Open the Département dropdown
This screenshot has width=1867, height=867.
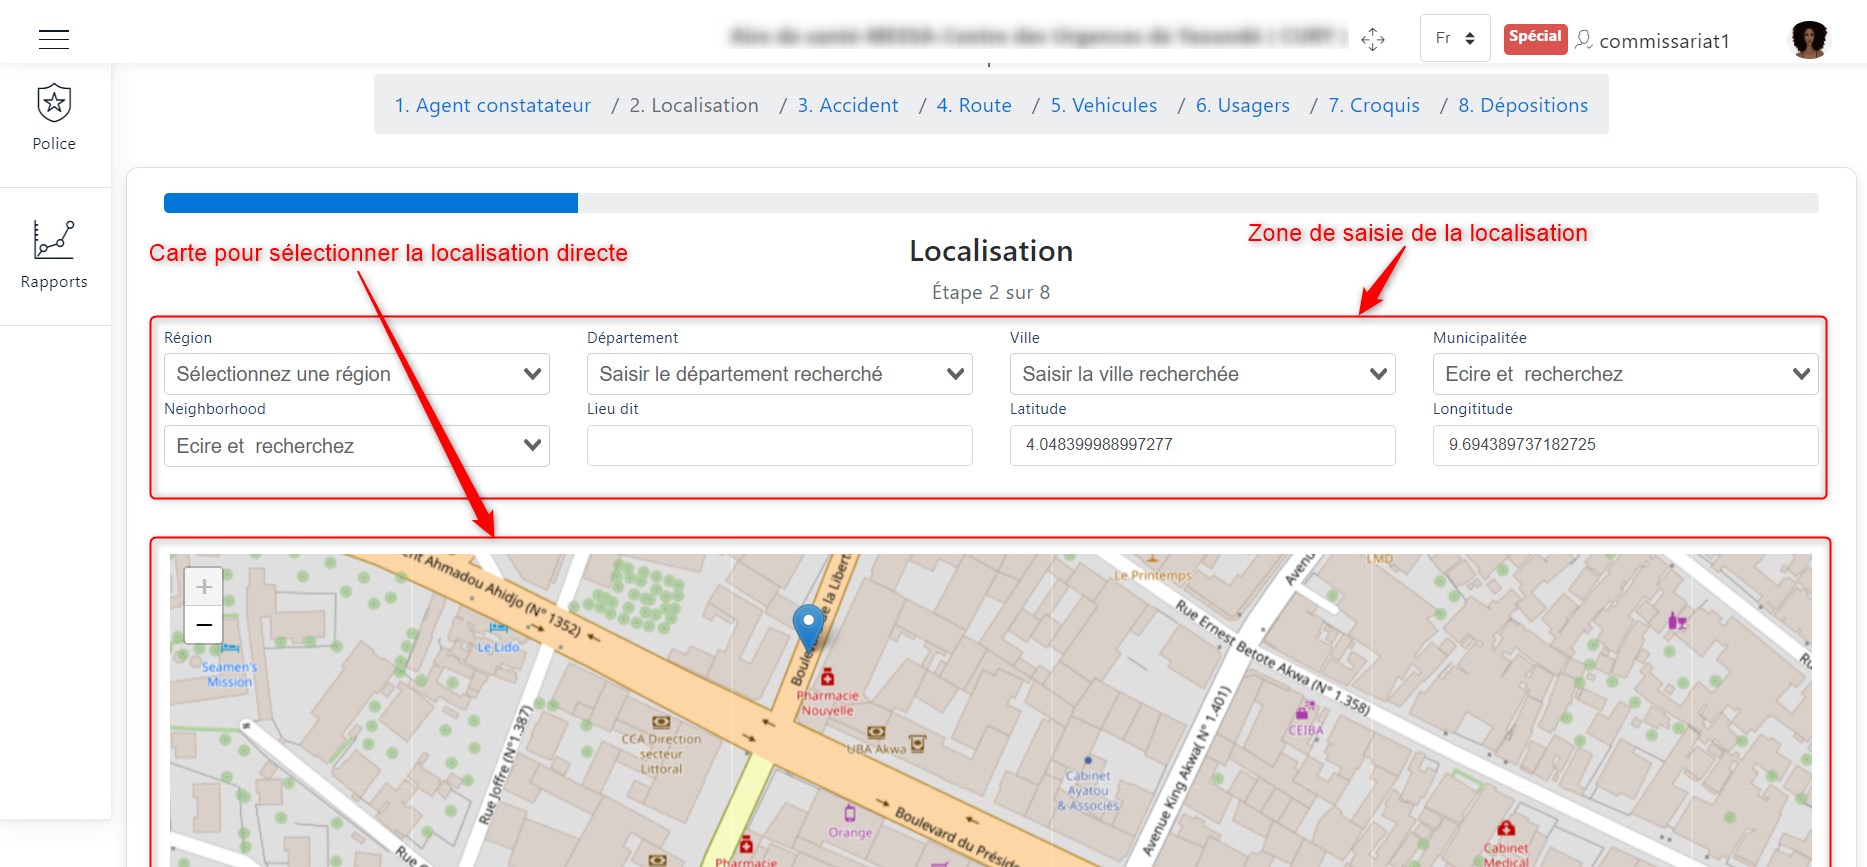click(x=780, y=374)
